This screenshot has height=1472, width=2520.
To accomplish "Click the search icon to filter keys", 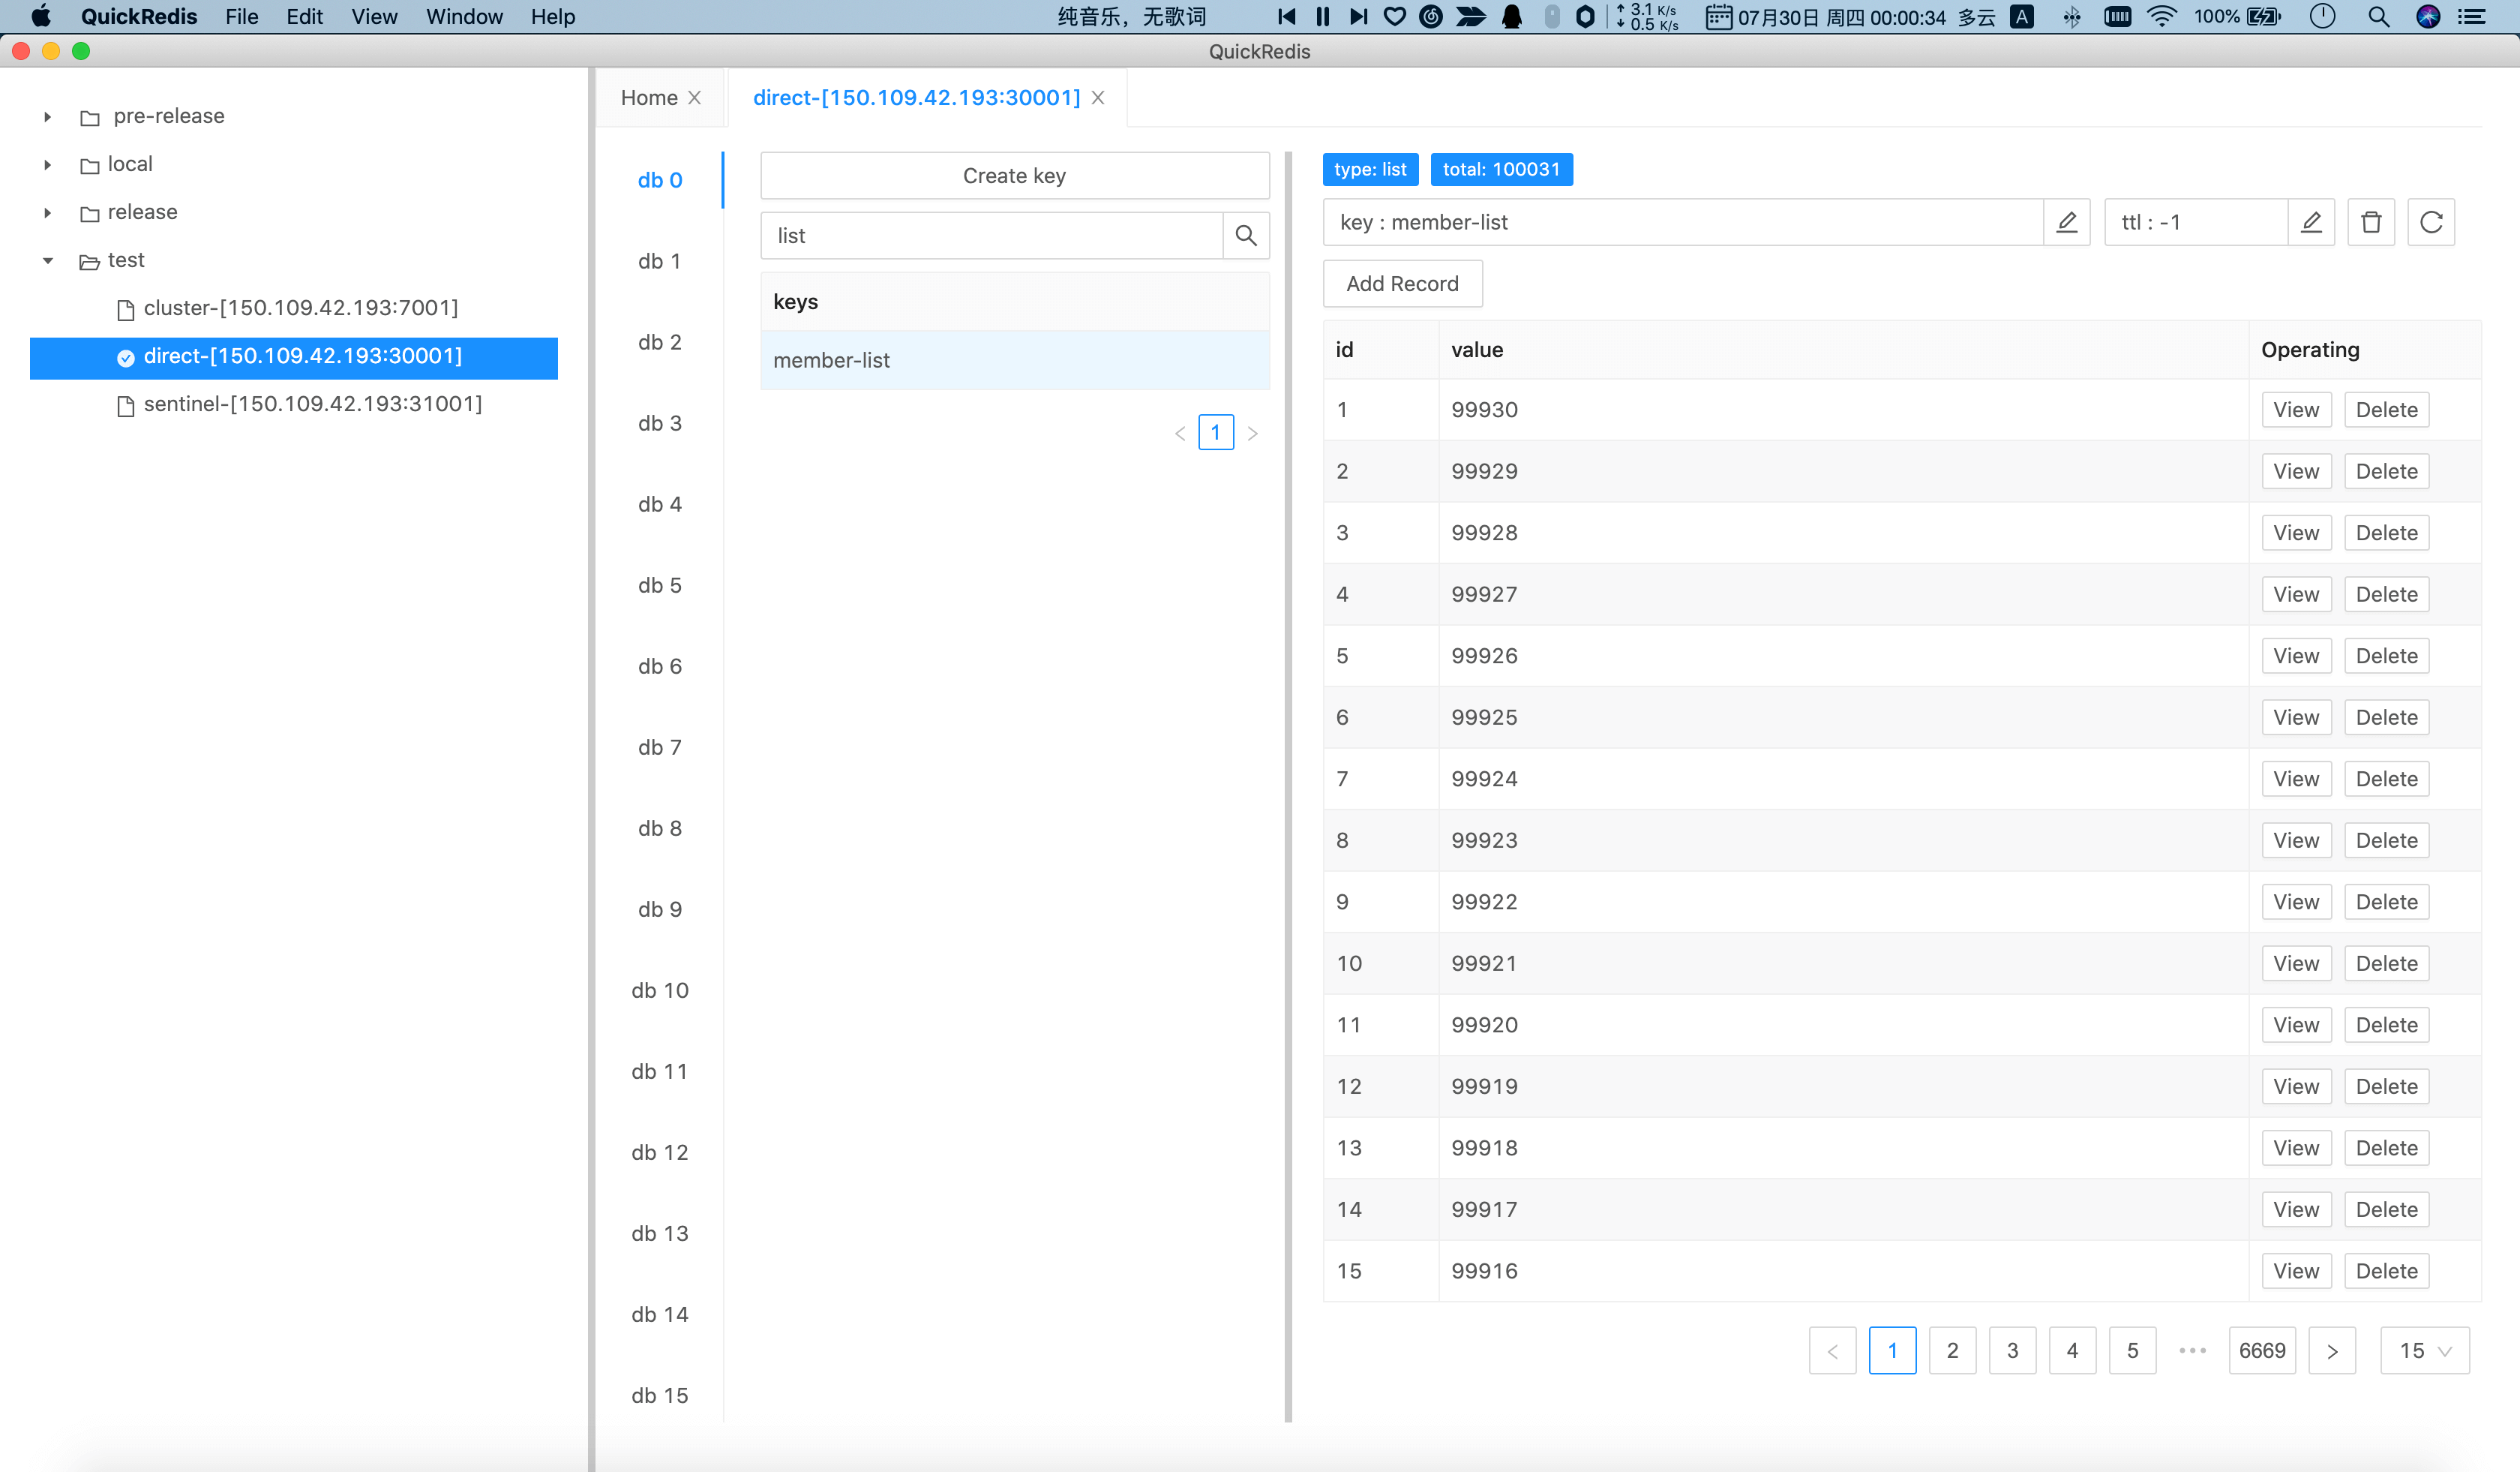I will tap(1246, 236).
